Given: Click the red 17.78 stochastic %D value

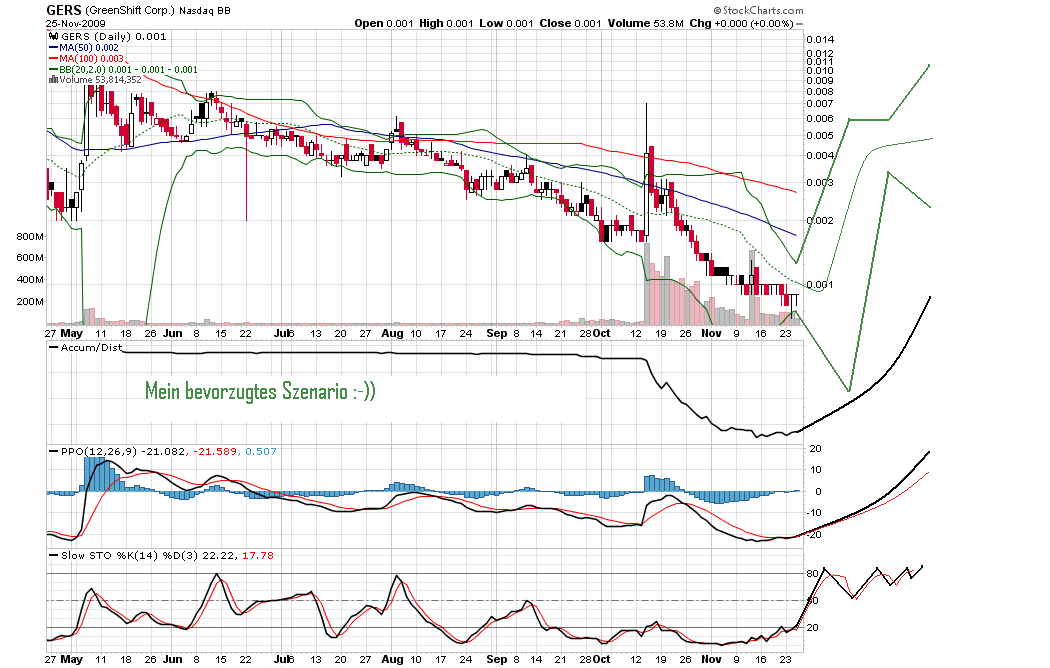Looking at the screenshot, I should coord(258,556).
